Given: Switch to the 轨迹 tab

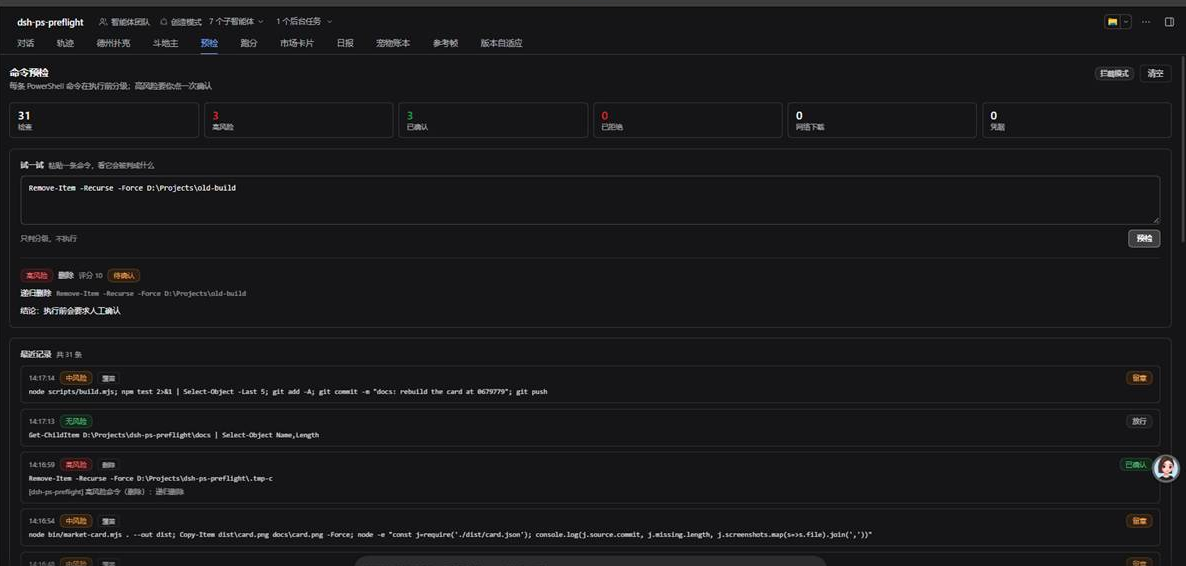Looking at the screenshot, I should coord(65,43).
